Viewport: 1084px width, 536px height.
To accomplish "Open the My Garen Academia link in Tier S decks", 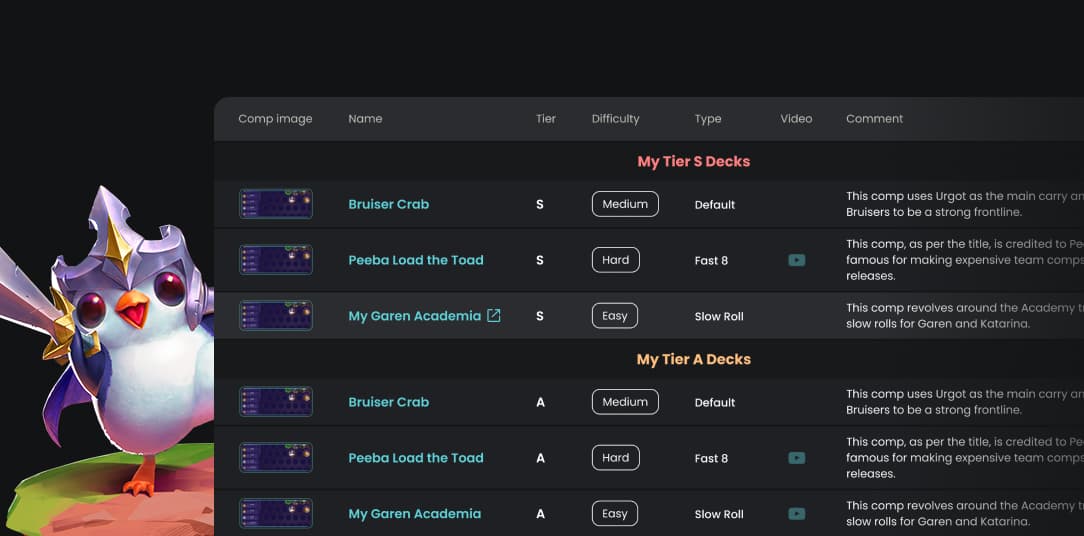I will pyautogui.click(x=414, y=316).
